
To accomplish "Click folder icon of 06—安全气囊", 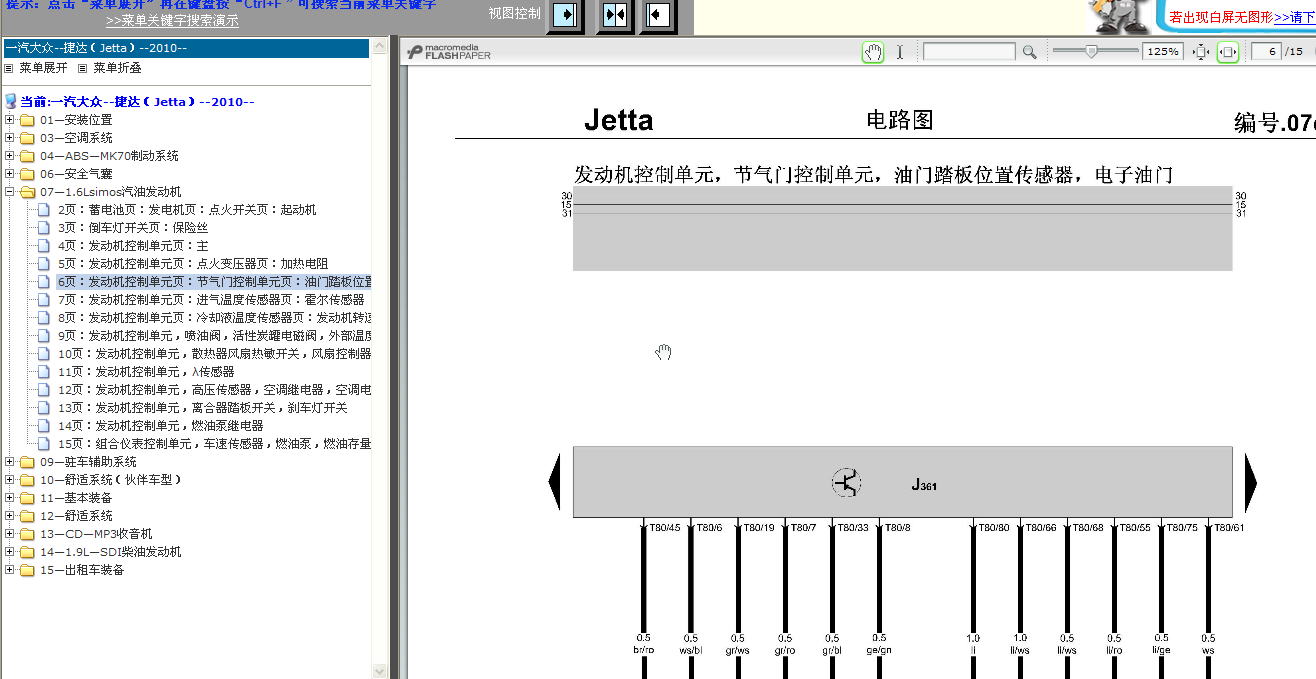I will click(x=27, y=174).
